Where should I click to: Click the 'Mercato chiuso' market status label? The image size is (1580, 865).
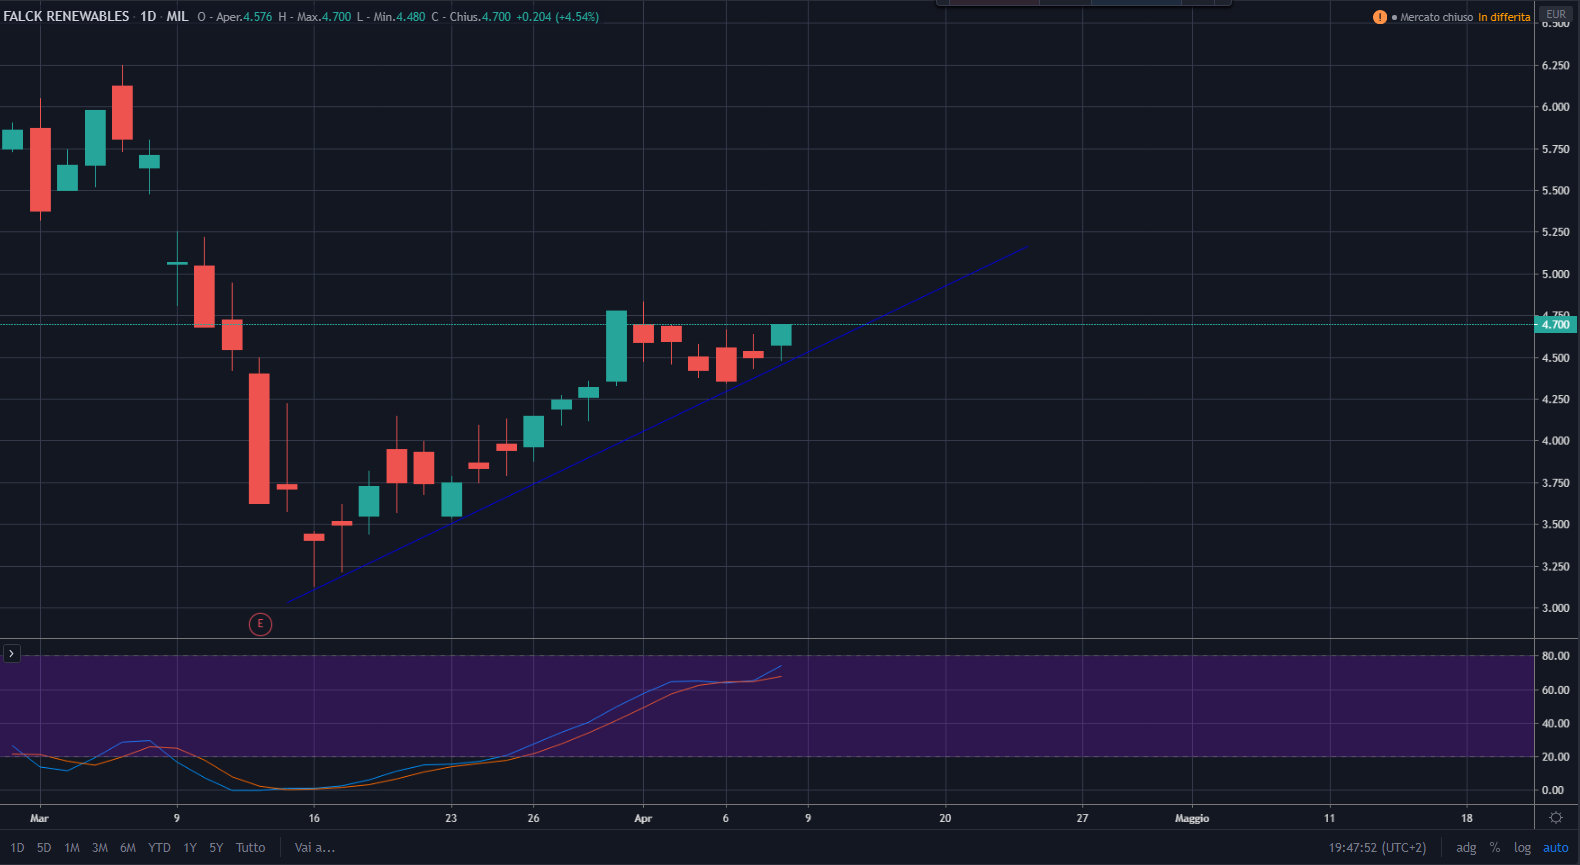tap(1436, 17)
